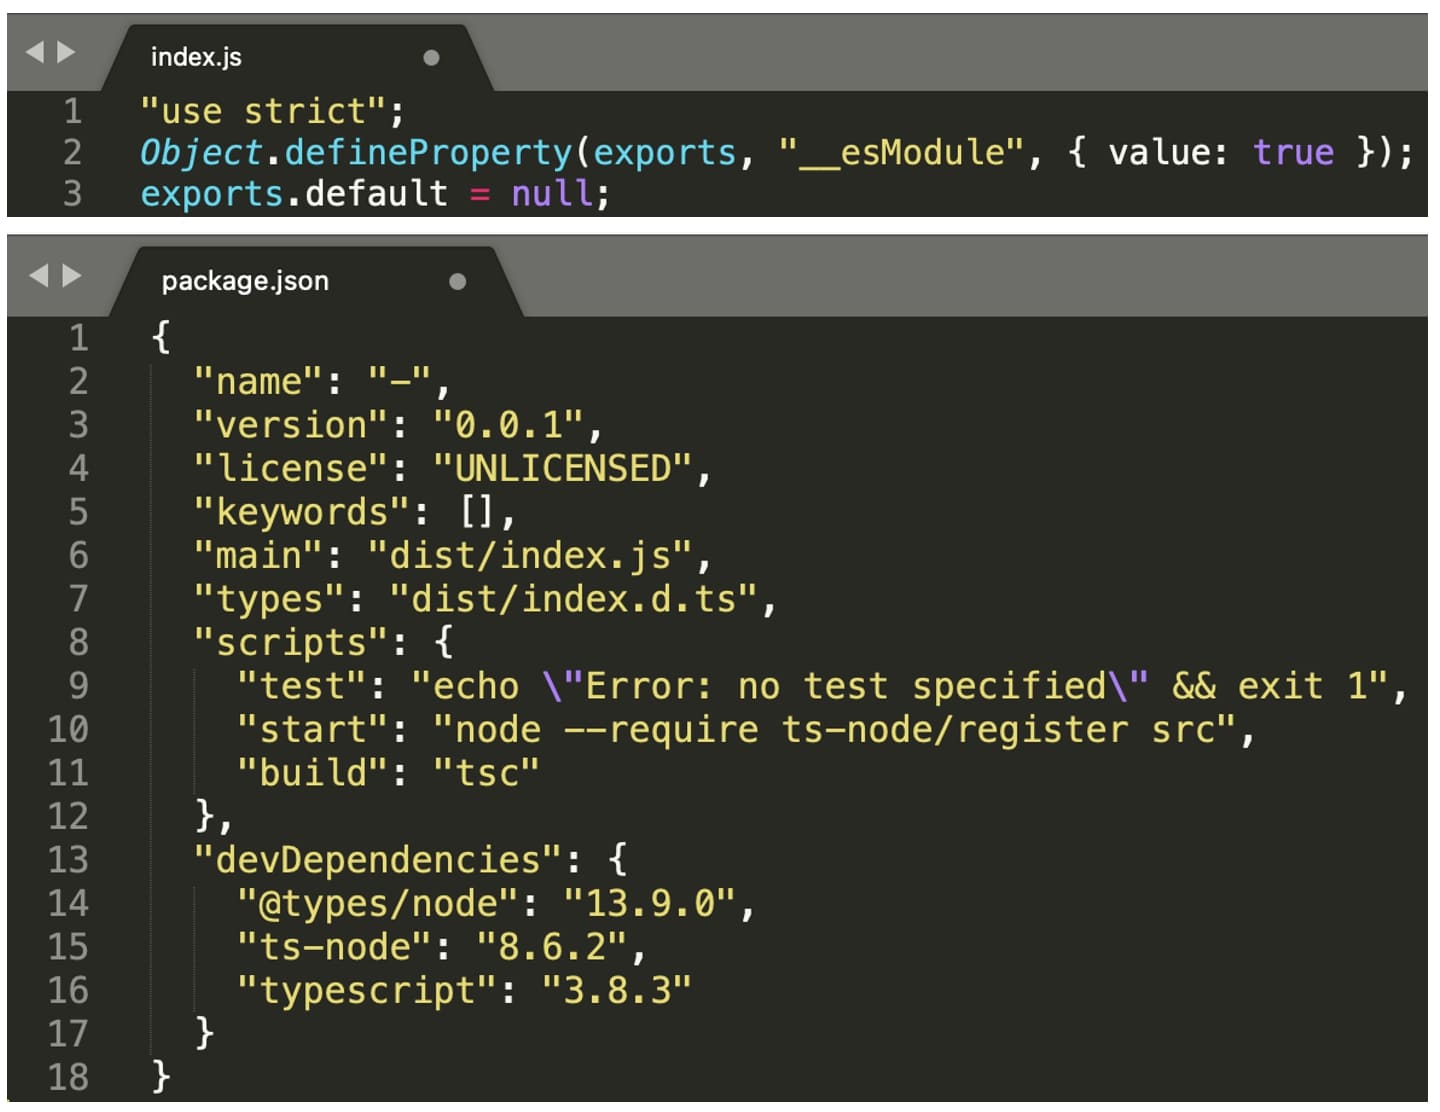The height and width of the screenshot is (1112, 1440).
Task: Click the "devDependencies" key
Action: 378,860
